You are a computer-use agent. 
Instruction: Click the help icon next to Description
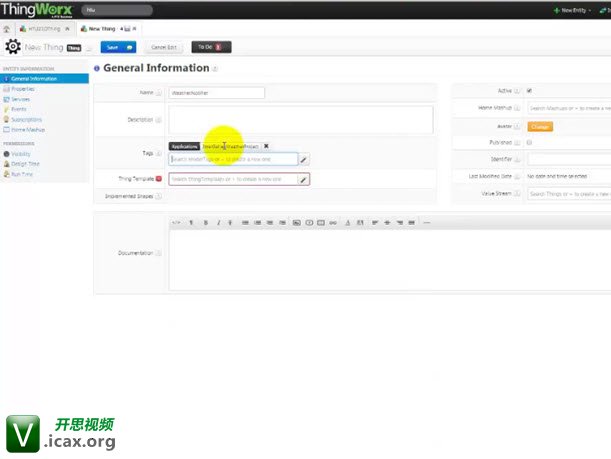click(x=158, y=120)
